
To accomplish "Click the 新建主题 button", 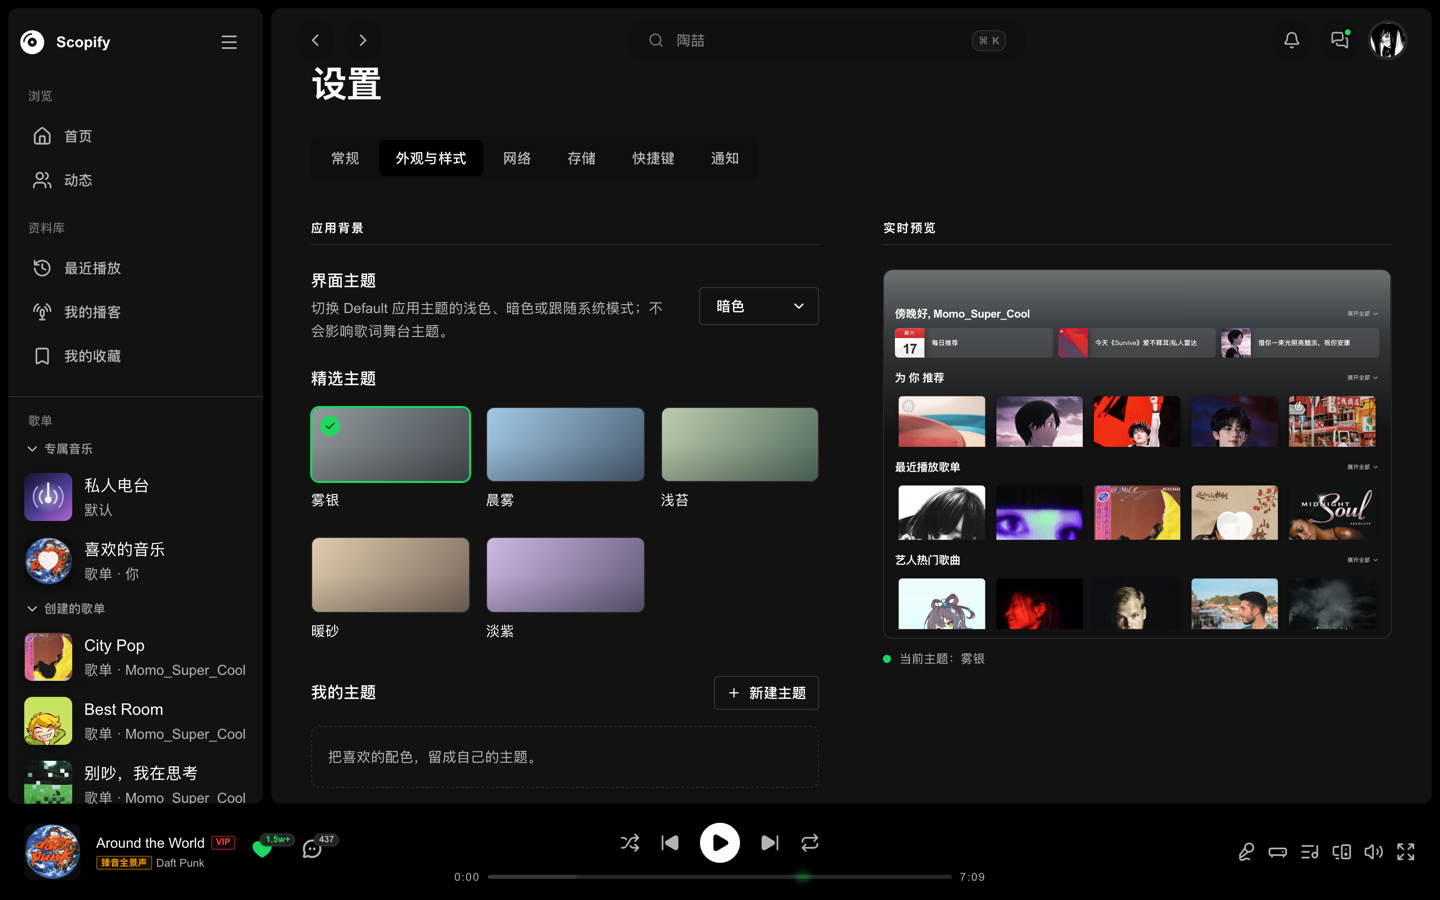I will [x=766, y=693].
